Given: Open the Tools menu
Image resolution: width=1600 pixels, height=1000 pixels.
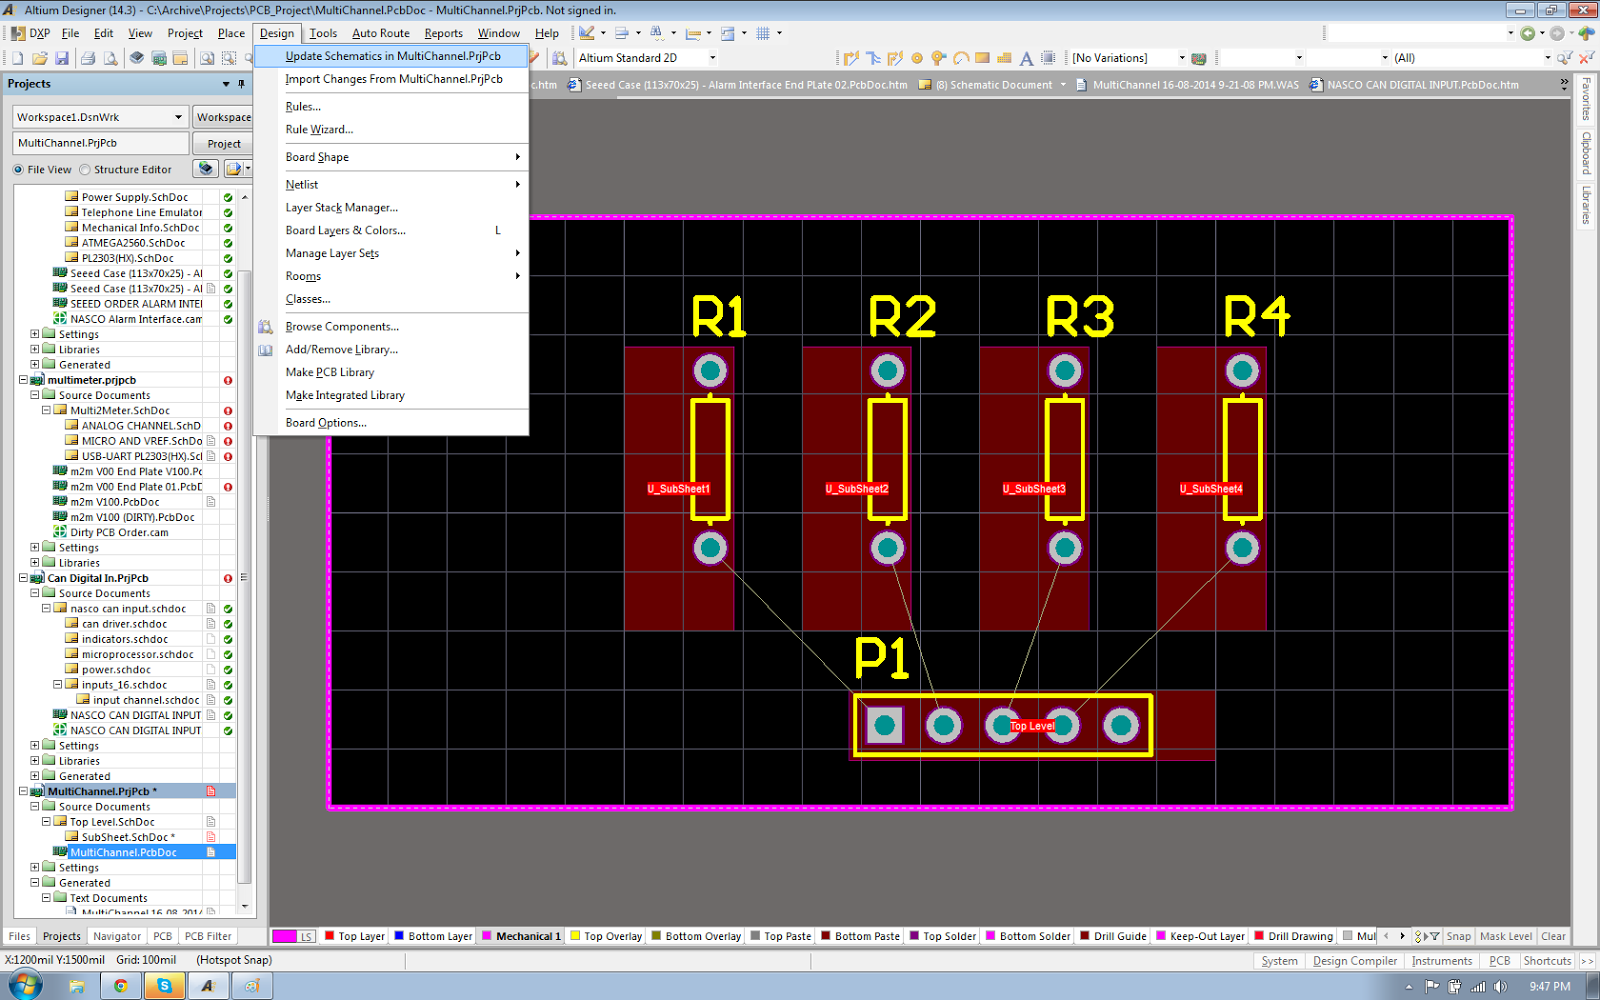Looking at the screenshot, I should pos(323,33).
